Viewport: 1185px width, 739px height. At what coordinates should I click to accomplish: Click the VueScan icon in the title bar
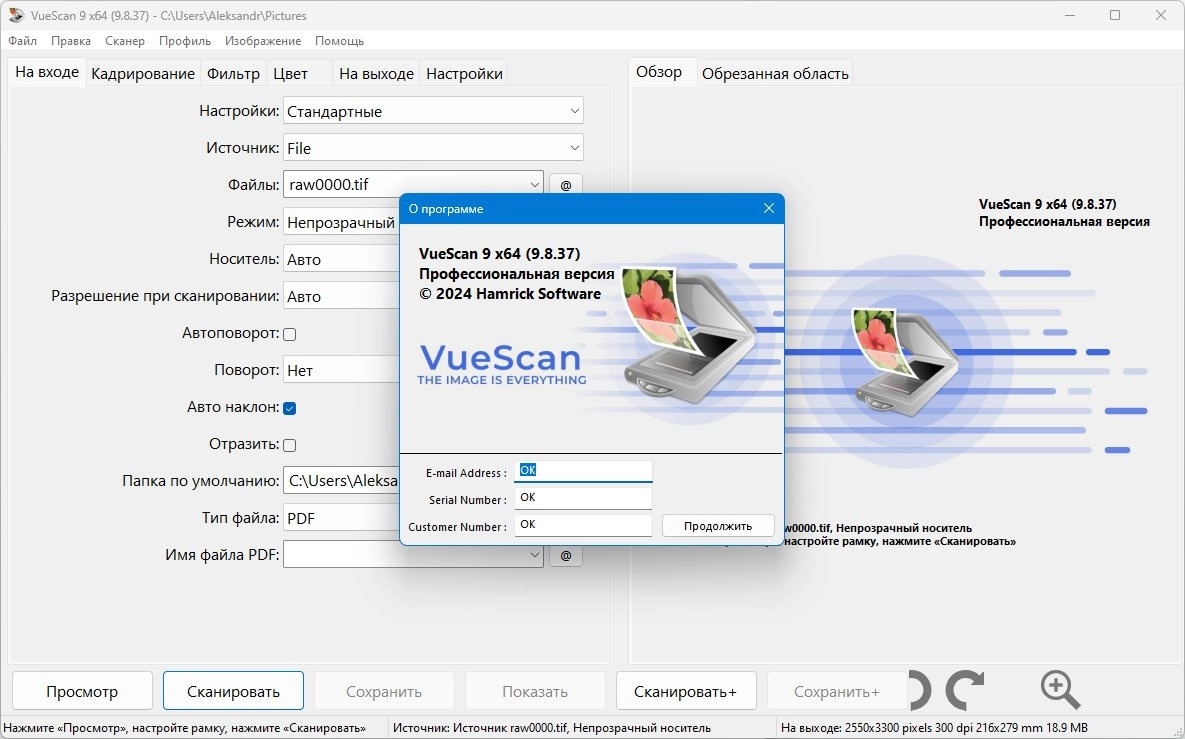coord(15,15)
